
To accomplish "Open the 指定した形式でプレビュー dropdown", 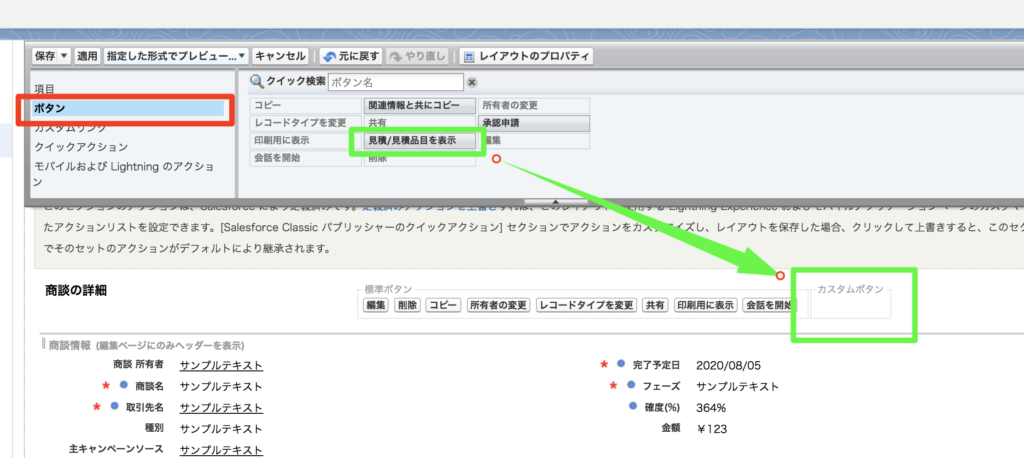I will tap(177, 56).
